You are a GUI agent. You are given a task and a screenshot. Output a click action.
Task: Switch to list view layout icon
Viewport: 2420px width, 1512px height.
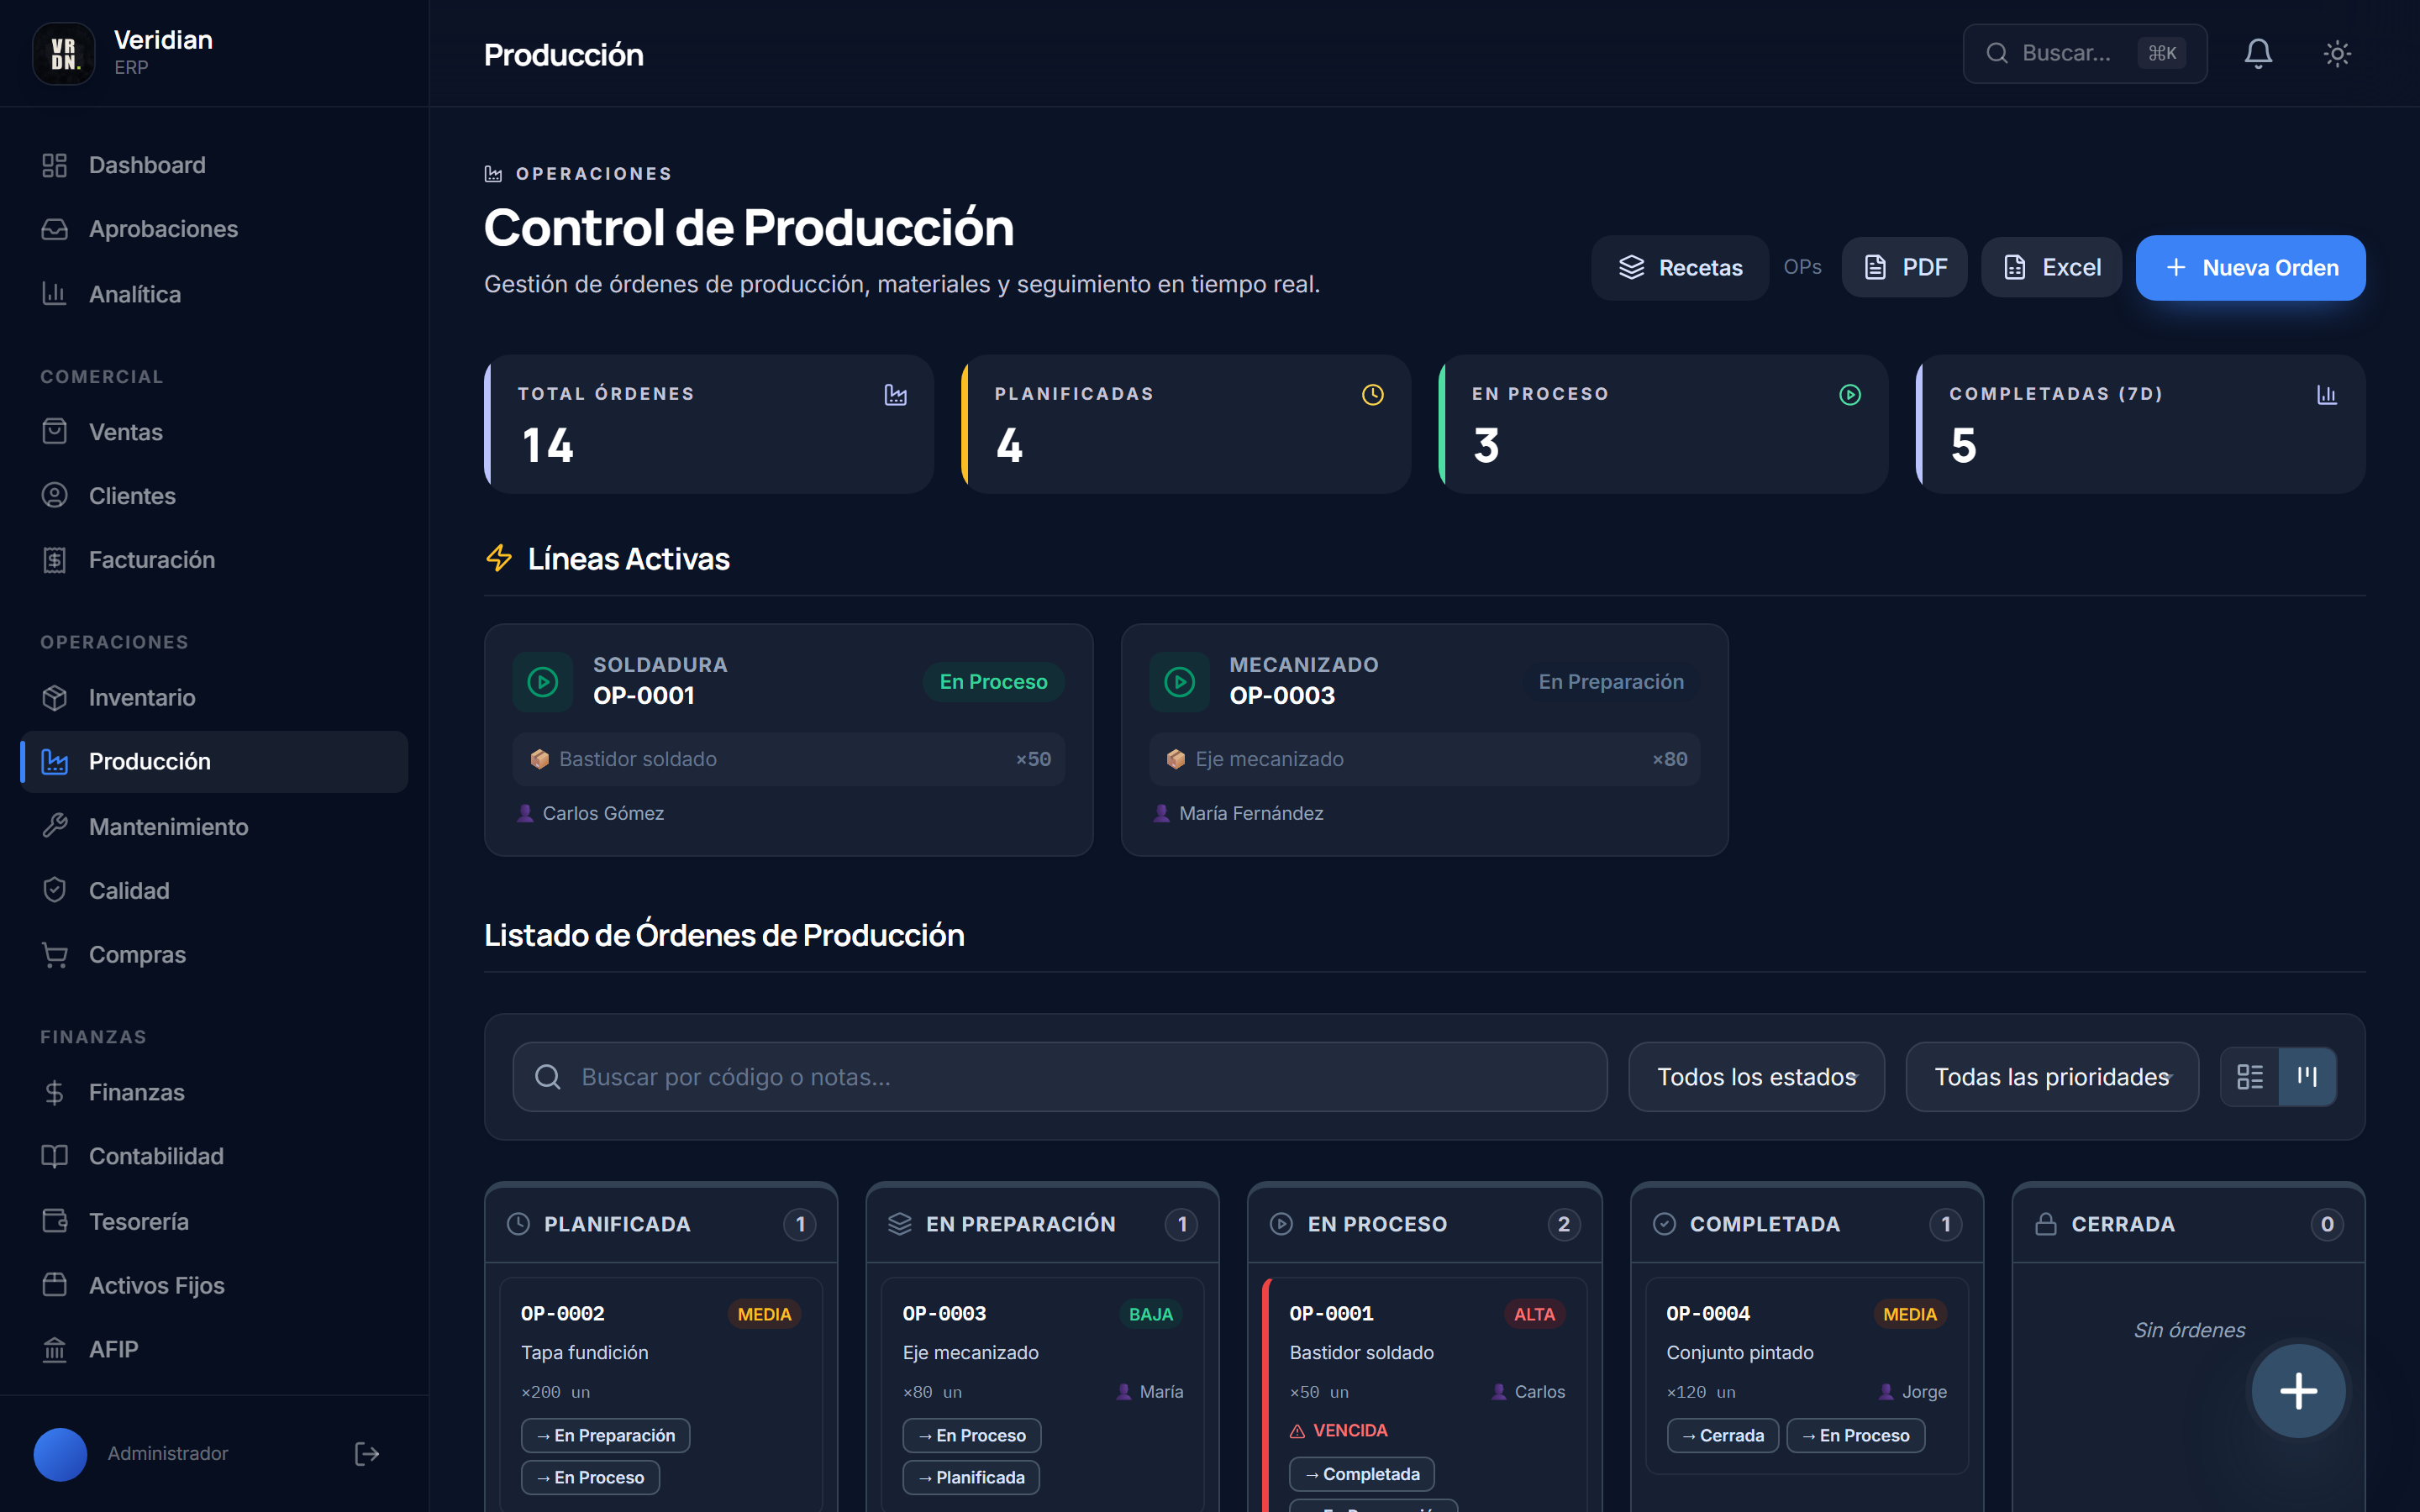[x=2250, y=1077]
